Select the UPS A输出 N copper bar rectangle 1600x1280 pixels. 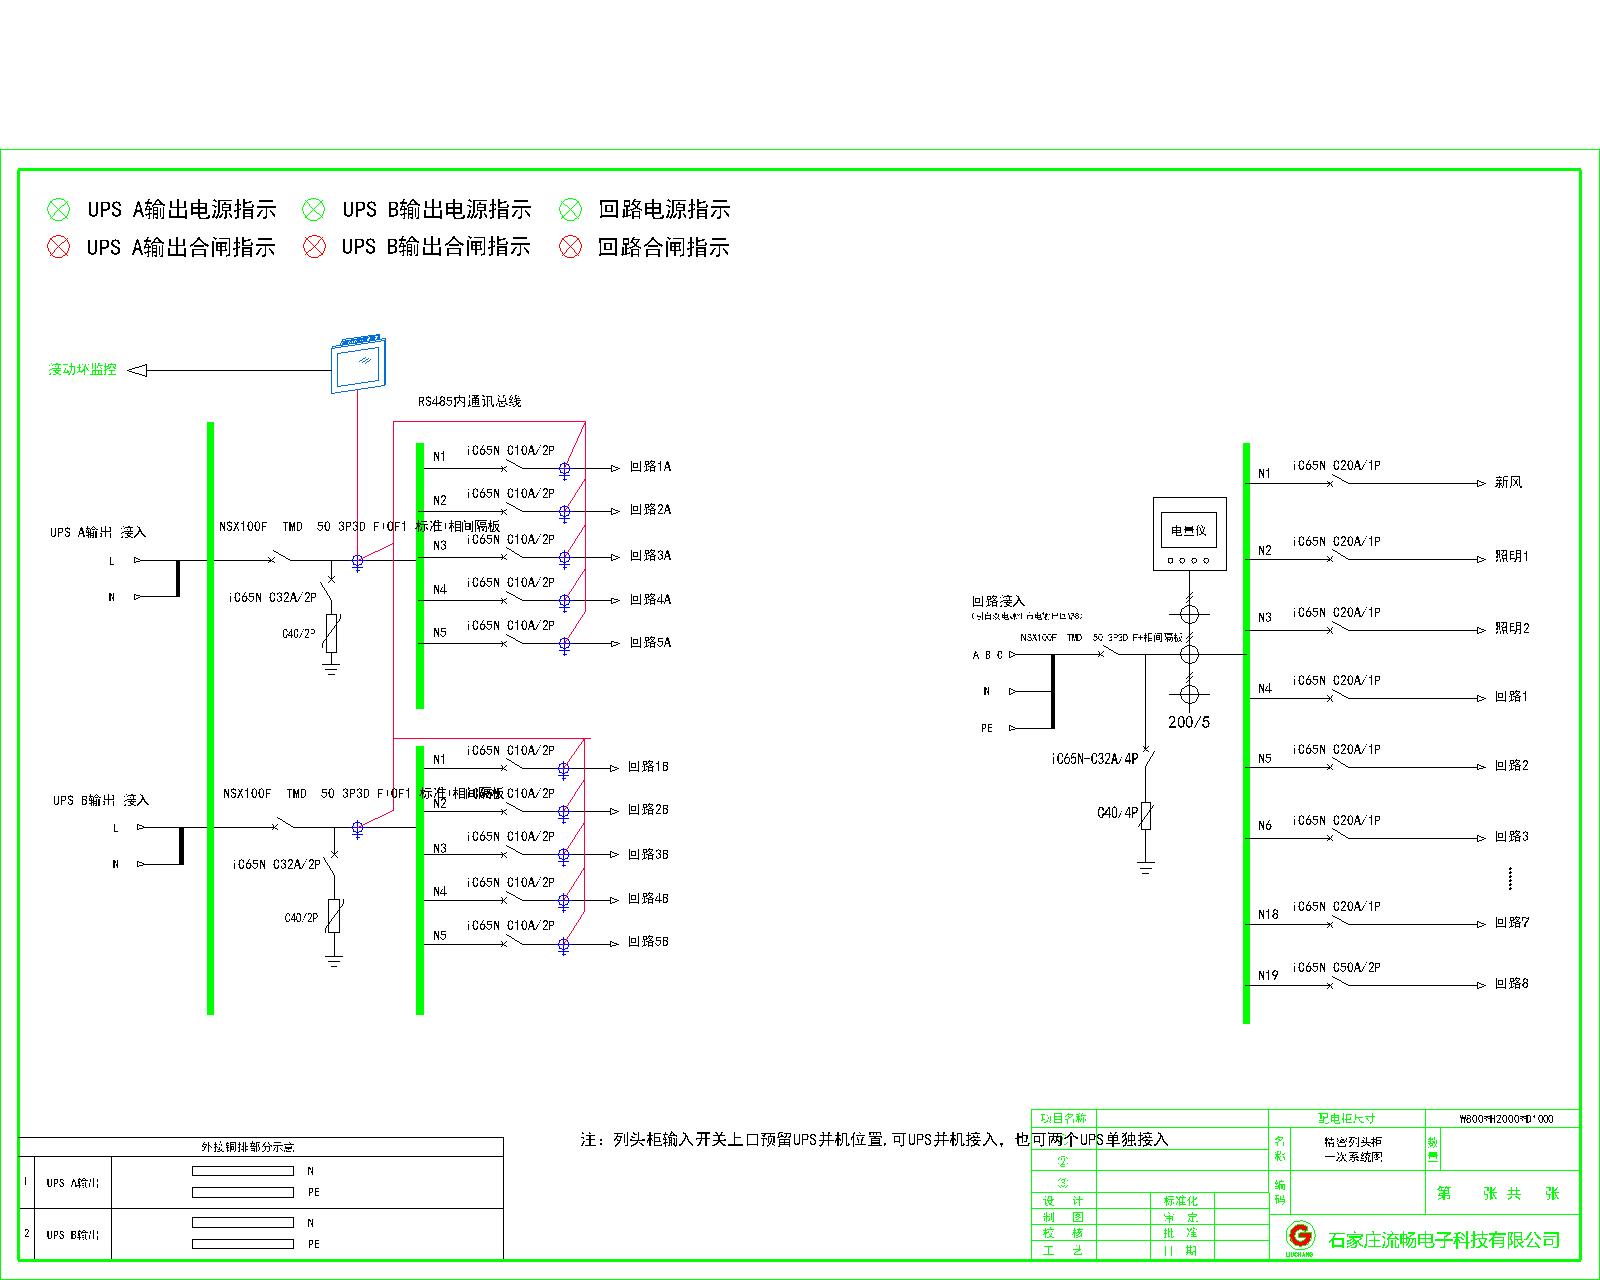(x=242, y=1171)
